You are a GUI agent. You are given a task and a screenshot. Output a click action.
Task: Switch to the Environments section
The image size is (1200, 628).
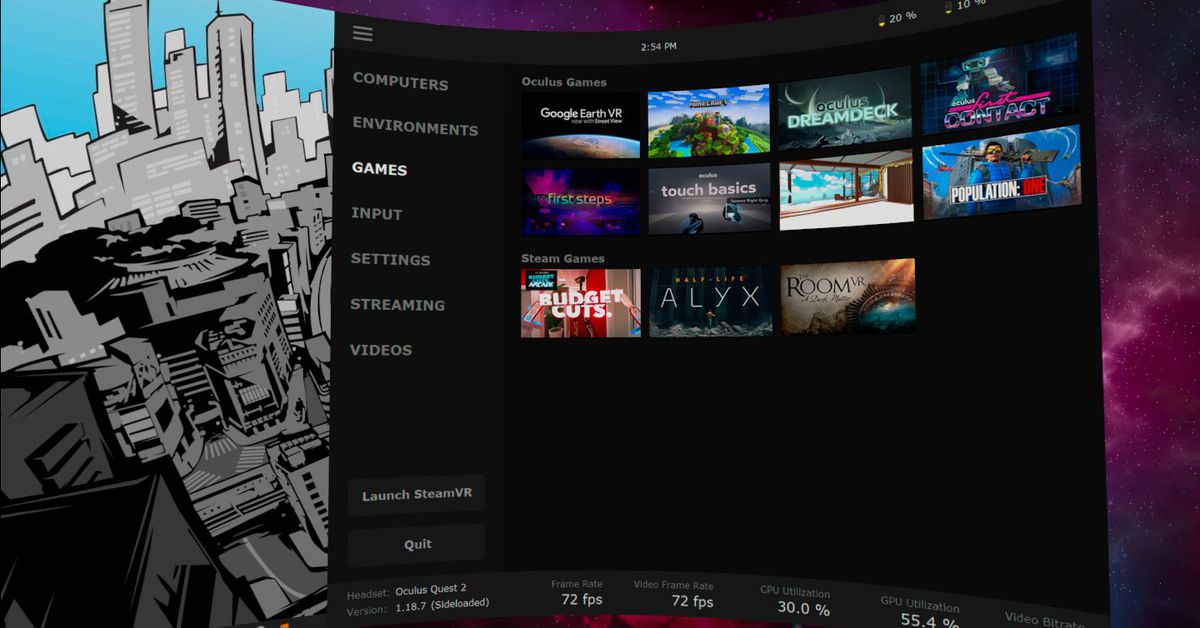pos(415,128)
